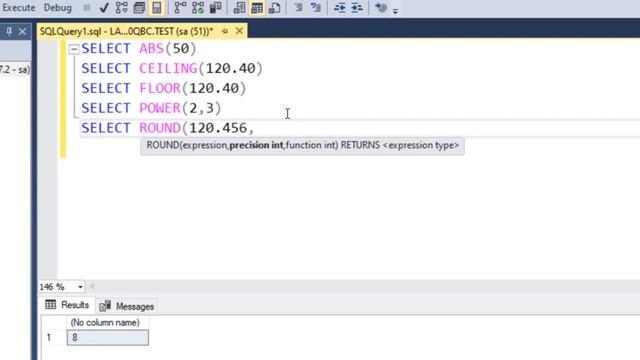Pin the Object Explorer panel
This screenshot has height=360, width=640.
coord(9,31)
